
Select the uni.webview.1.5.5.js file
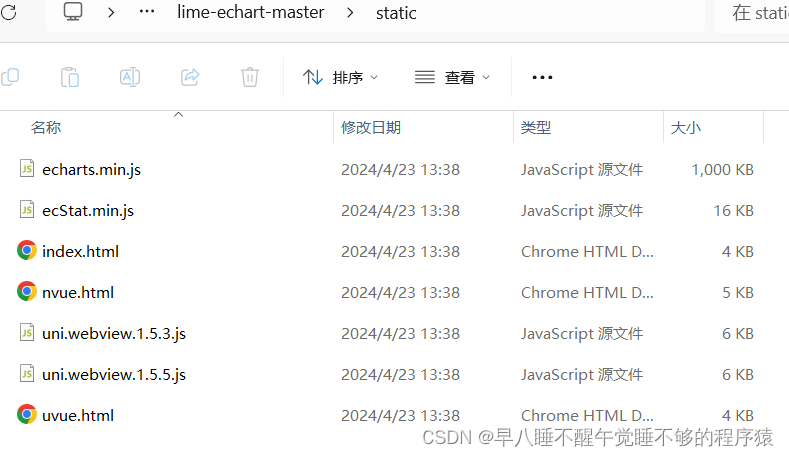pos(114,374)
